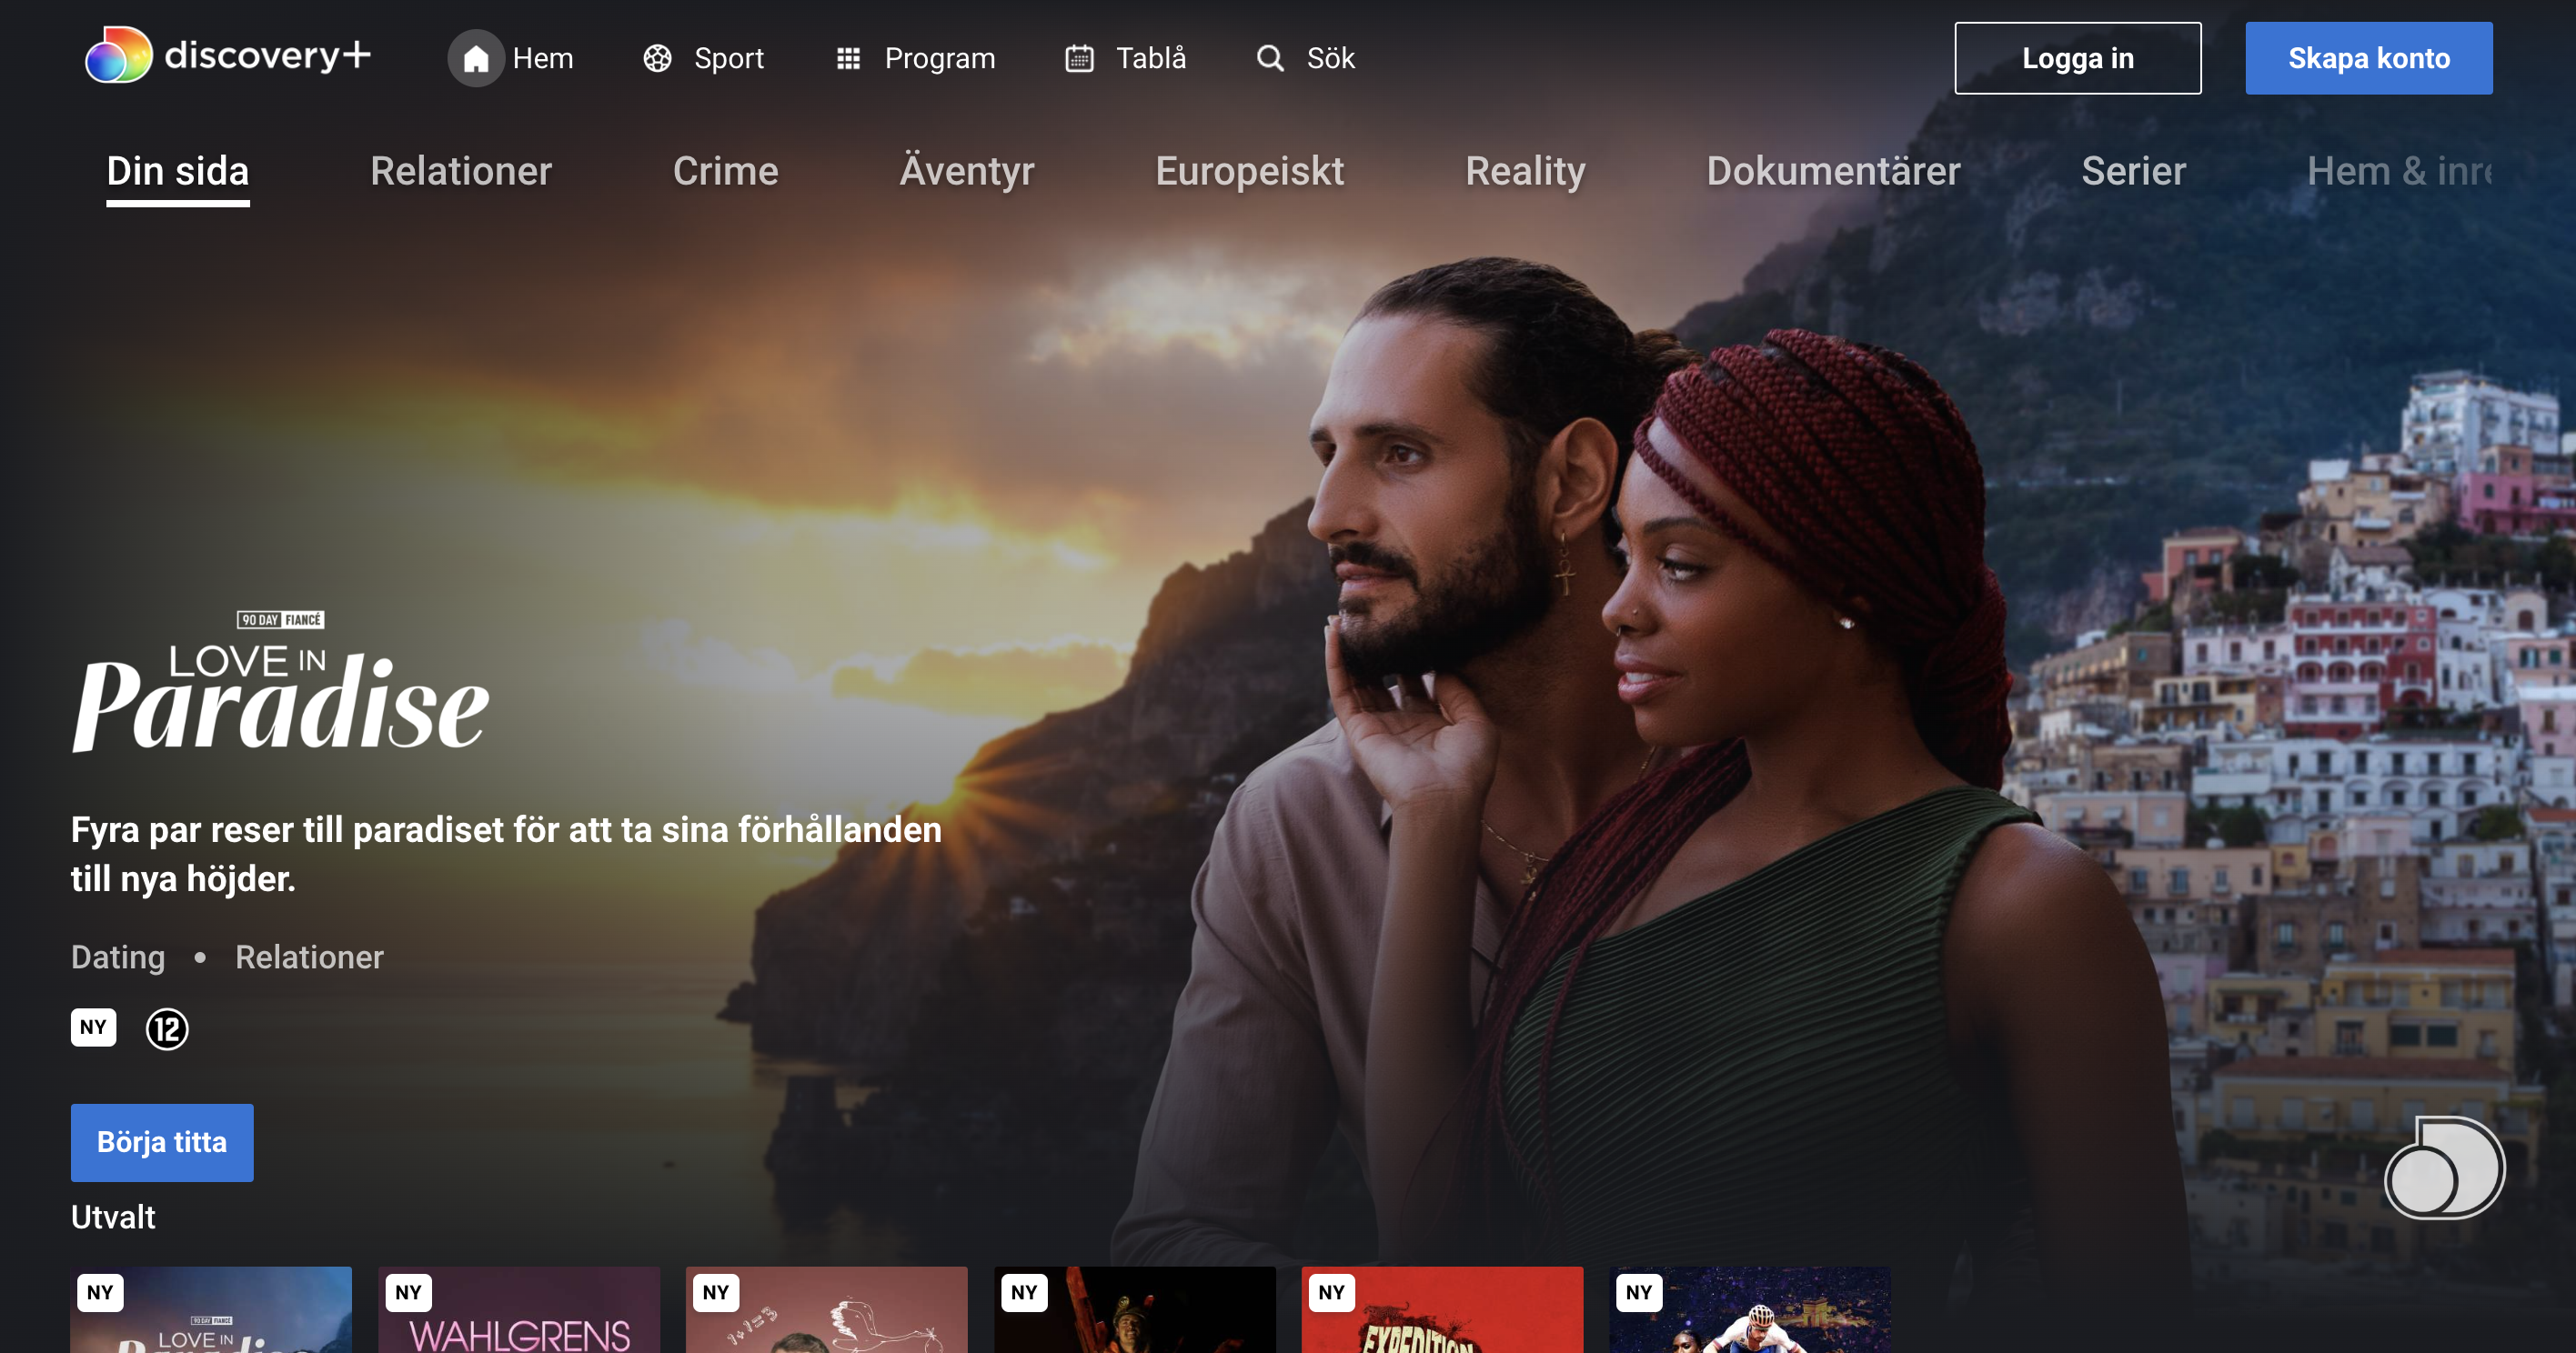Click the NY badge under Love in Paradise

point(92,1027)
